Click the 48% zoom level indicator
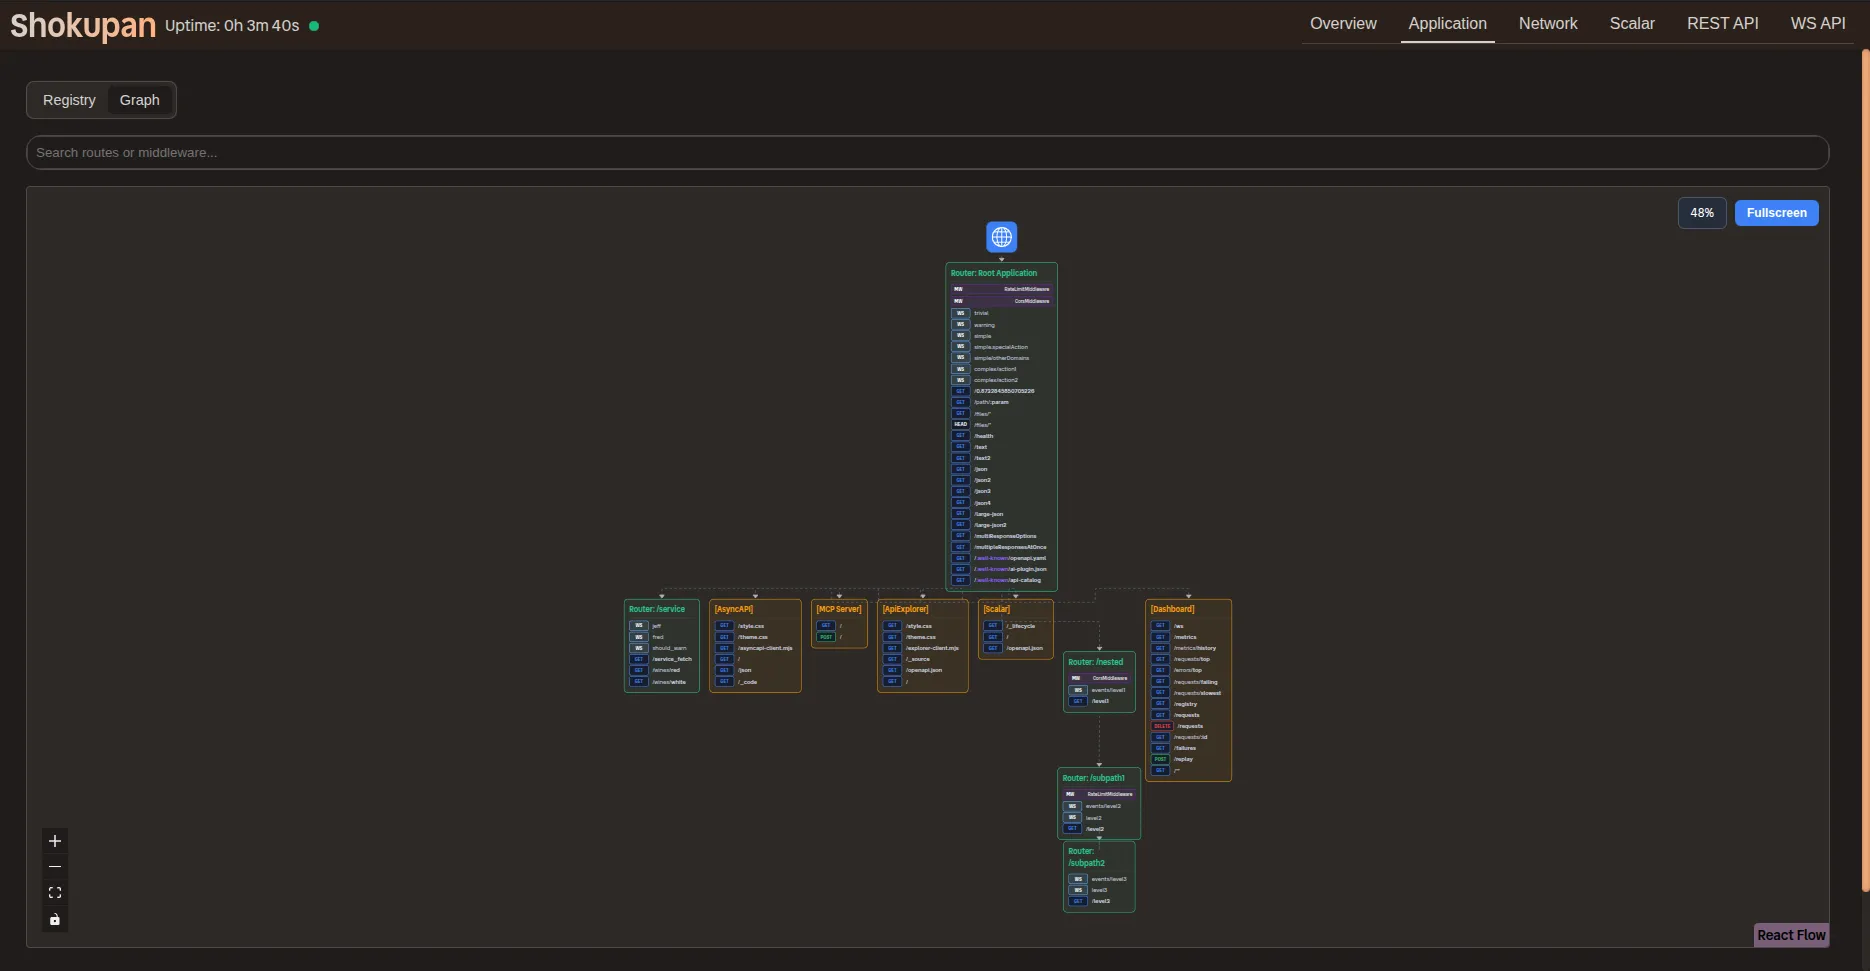This screenshot has height=971, width=1870. pos(1702,212)
